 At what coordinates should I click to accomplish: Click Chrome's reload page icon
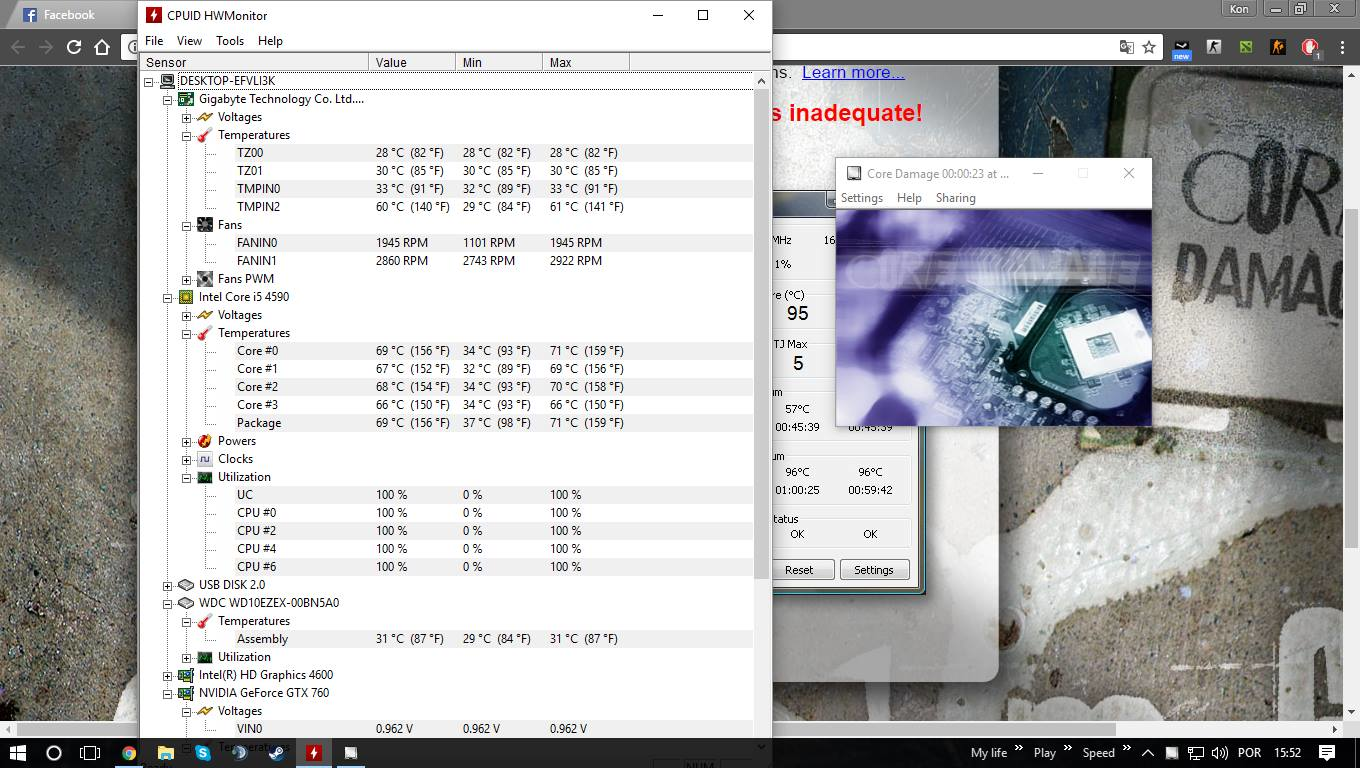[74, 47]
